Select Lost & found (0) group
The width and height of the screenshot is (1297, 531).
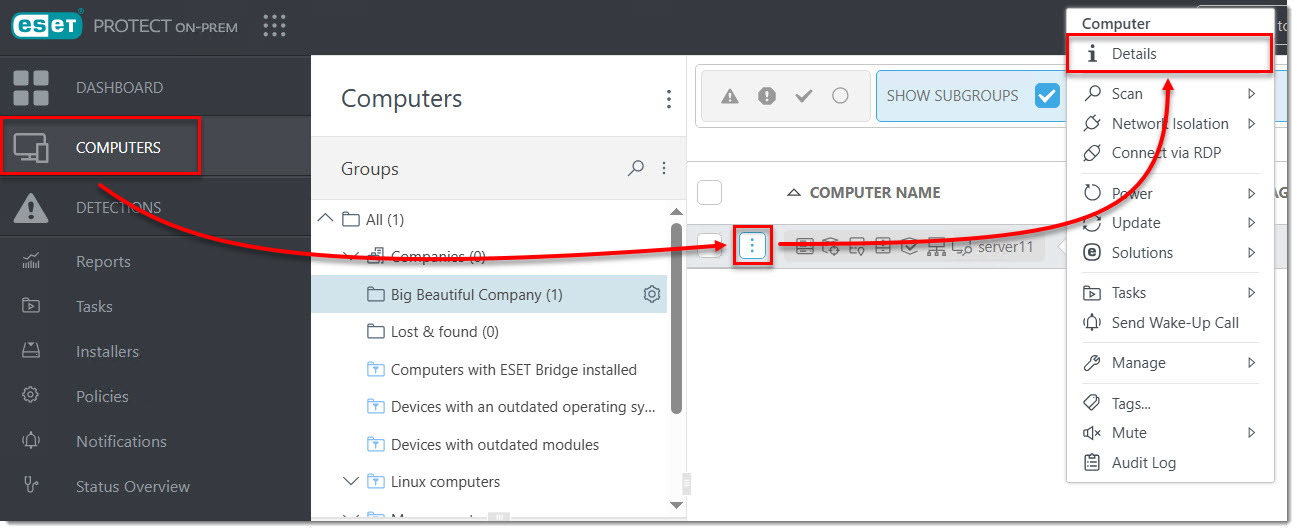pyautogui.click(x=444, y=332)
